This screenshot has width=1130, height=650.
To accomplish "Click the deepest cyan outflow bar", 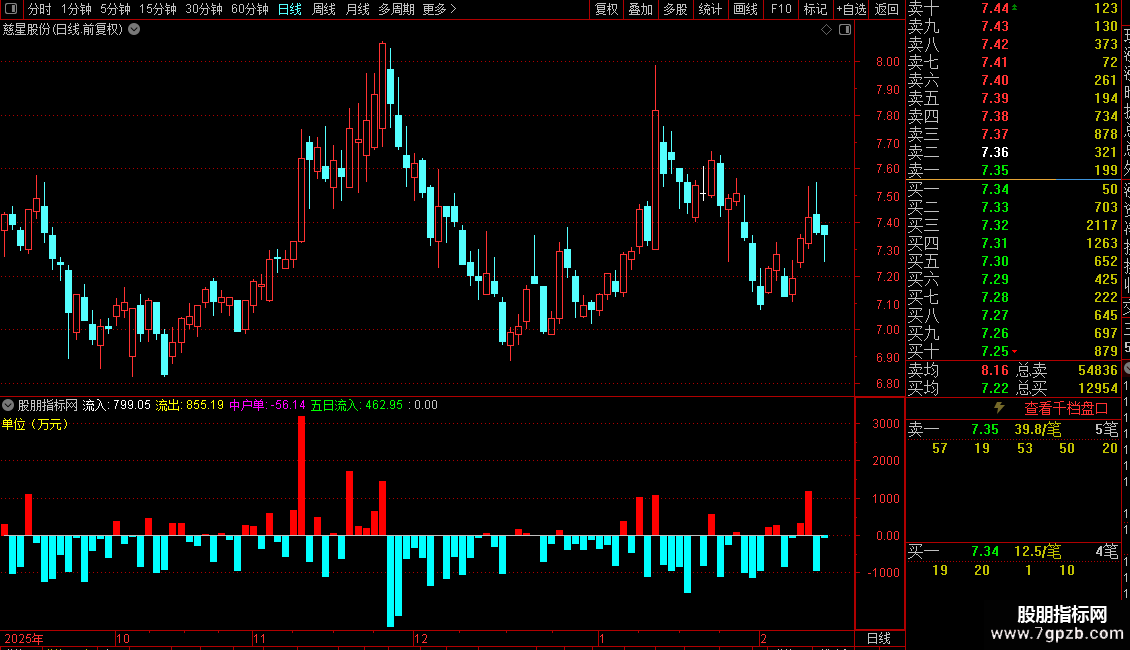I will [x=391, y=581].
